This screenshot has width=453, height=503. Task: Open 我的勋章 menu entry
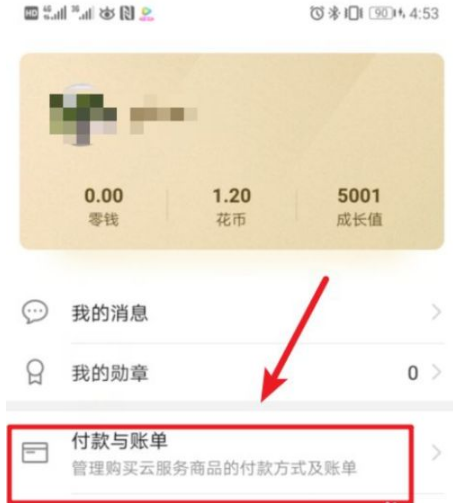230,372
